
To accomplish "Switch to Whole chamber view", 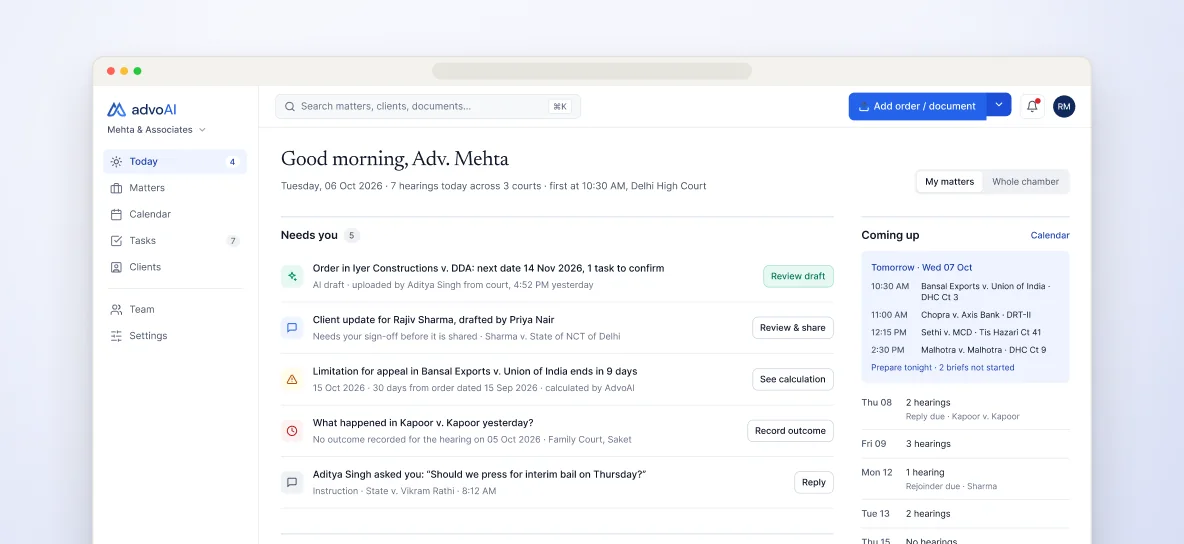I will tap(1025, 182).
